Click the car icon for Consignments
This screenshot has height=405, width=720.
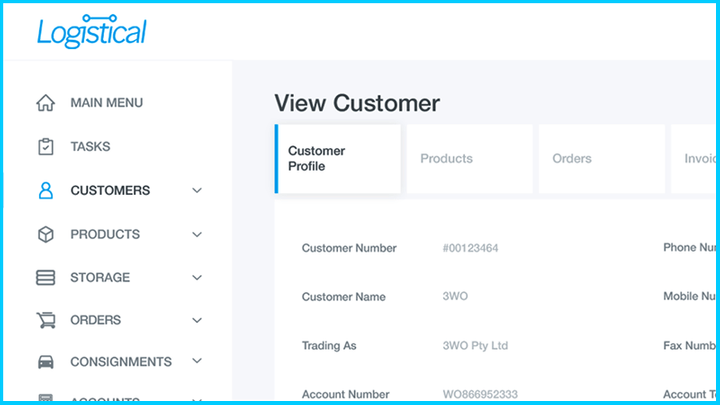tap(45, 362)
